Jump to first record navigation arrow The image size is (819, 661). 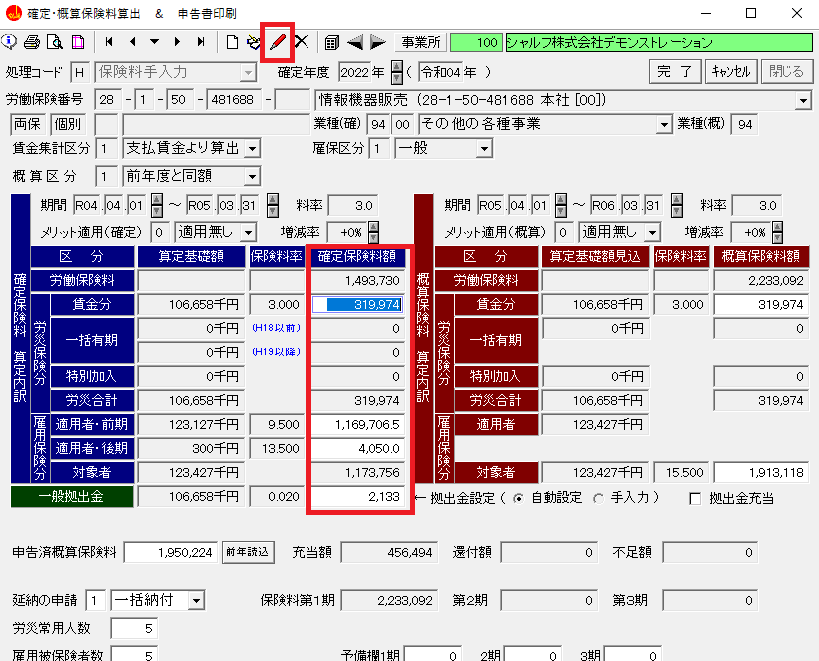108,42
